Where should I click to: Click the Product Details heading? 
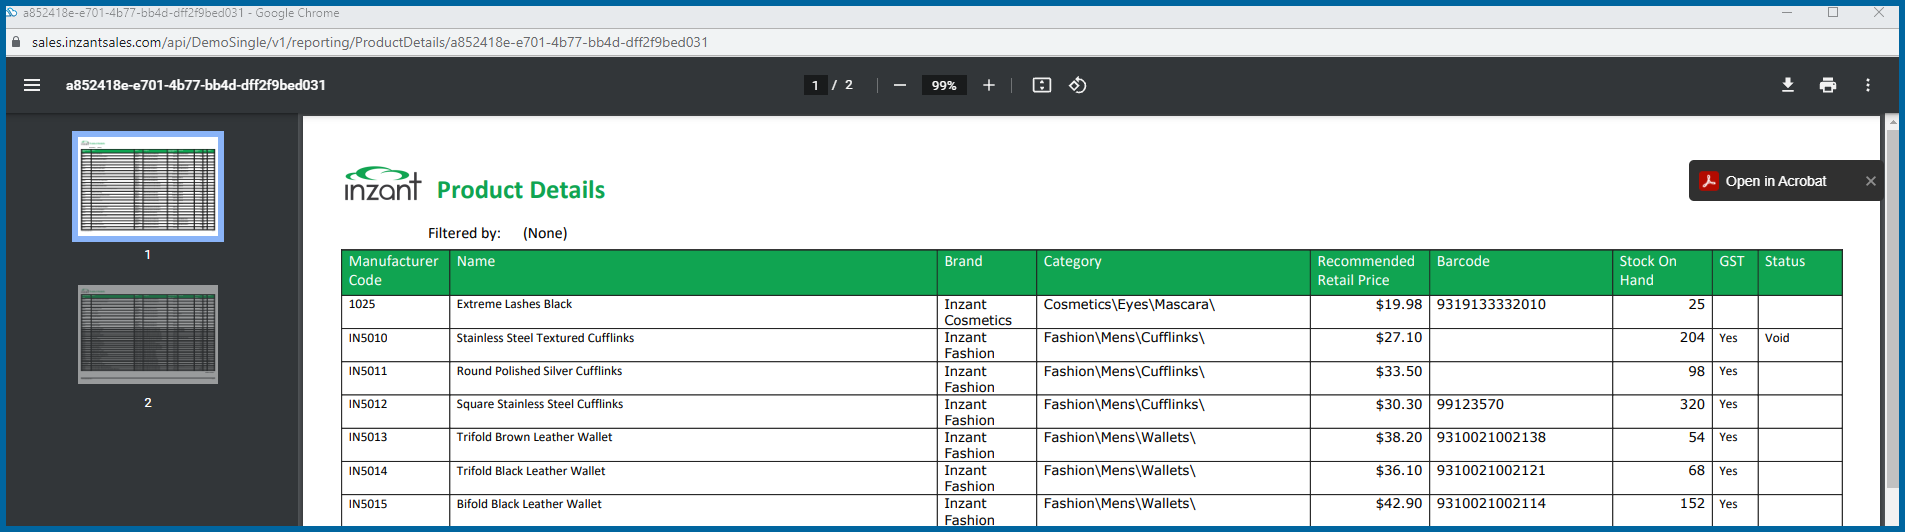click(x=521, y=190)
